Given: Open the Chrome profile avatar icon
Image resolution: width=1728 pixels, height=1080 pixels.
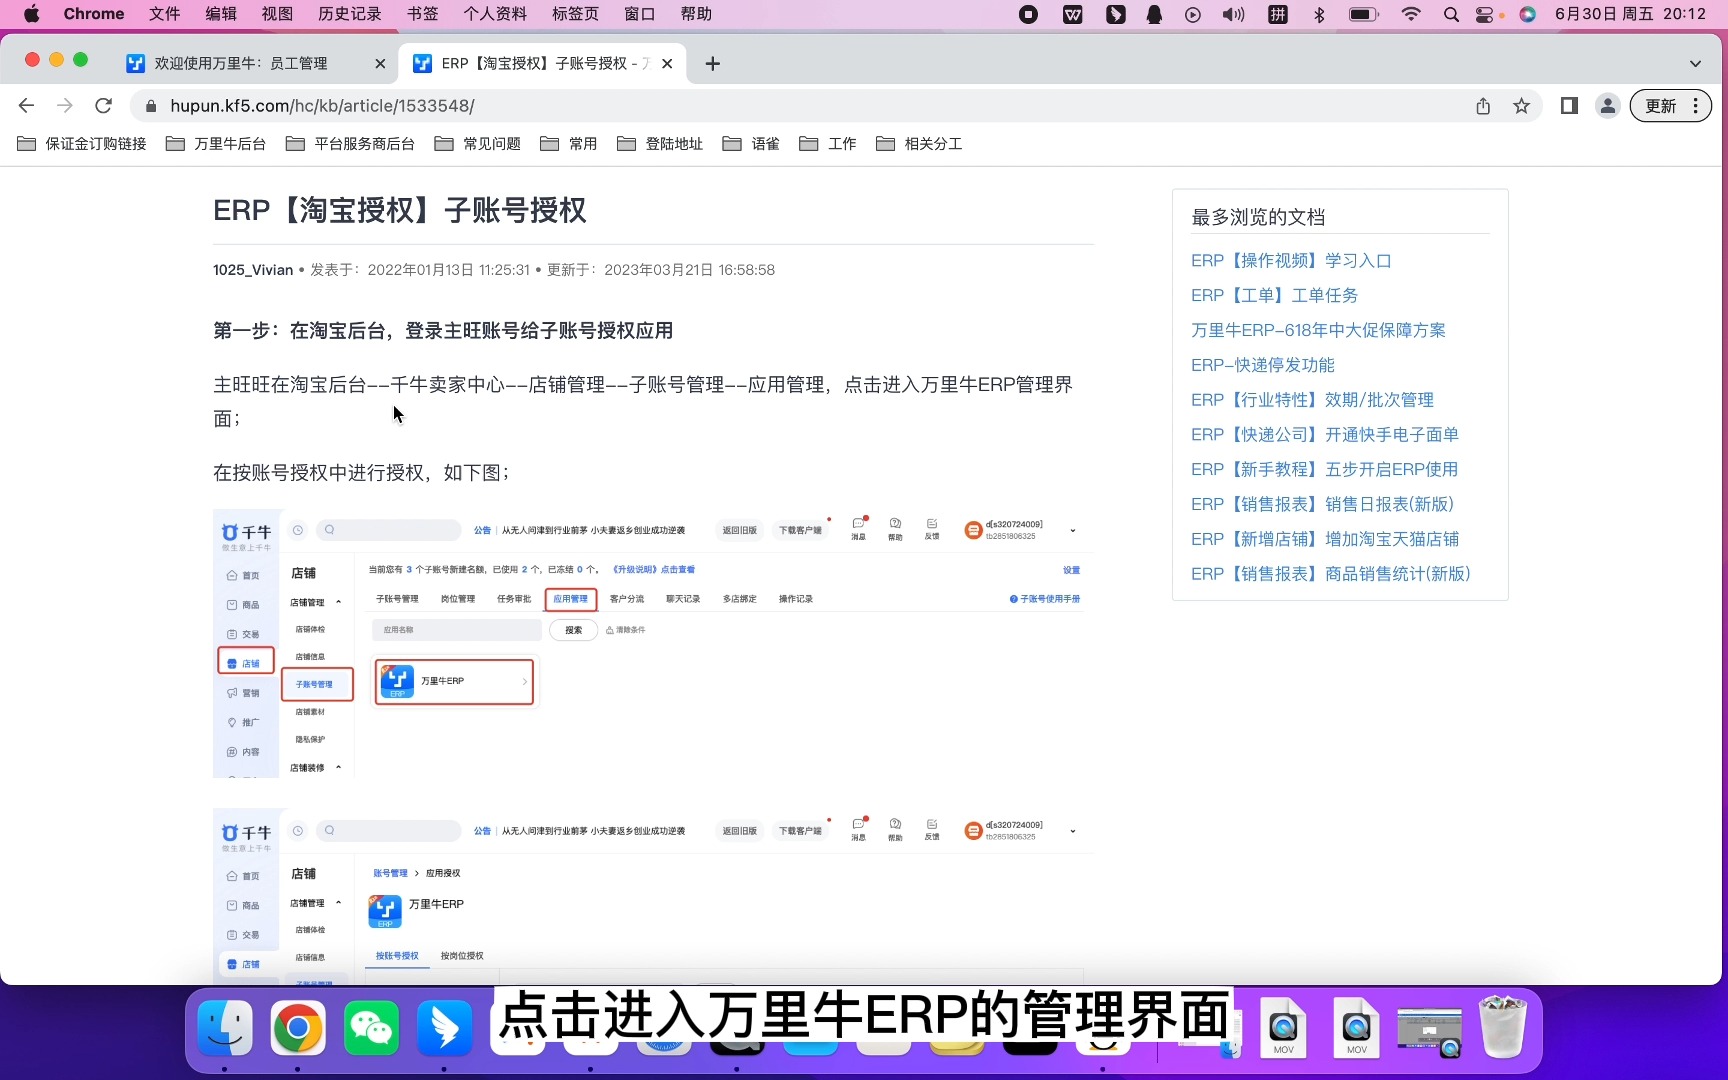Looking at the screenshot, I should click(1607, 106).
